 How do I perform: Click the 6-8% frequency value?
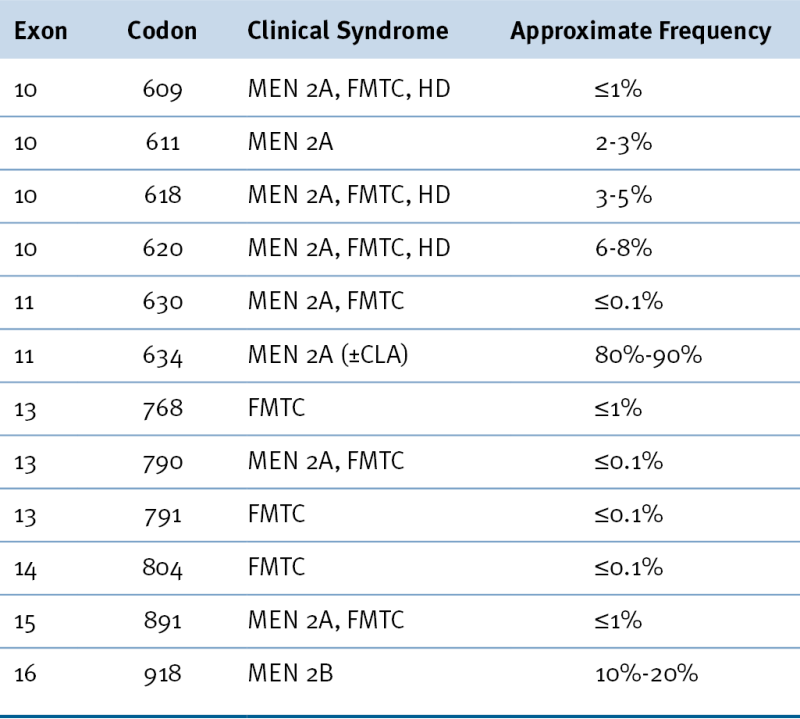(623, 249)
